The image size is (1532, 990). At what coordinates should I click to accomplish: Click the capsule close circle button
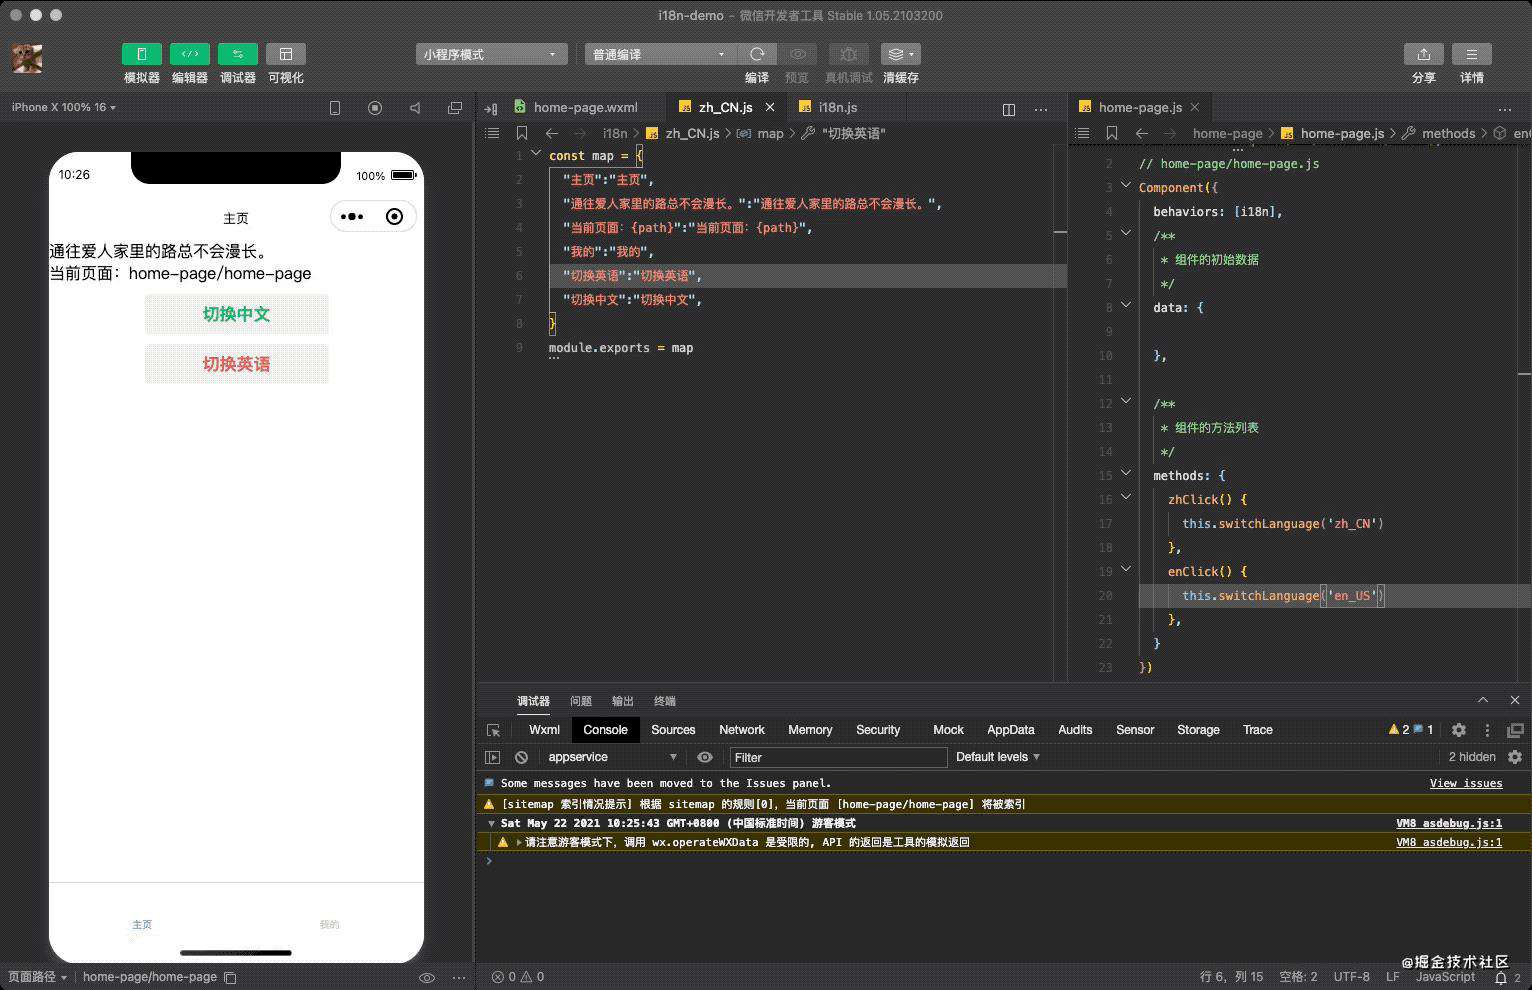click(395, 217)
